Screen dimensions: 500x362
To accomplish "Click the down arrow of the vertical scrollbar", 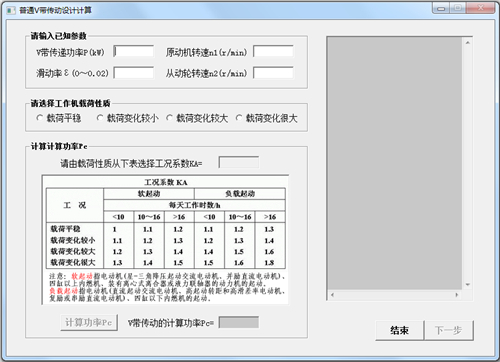I will tap(467, 285).
